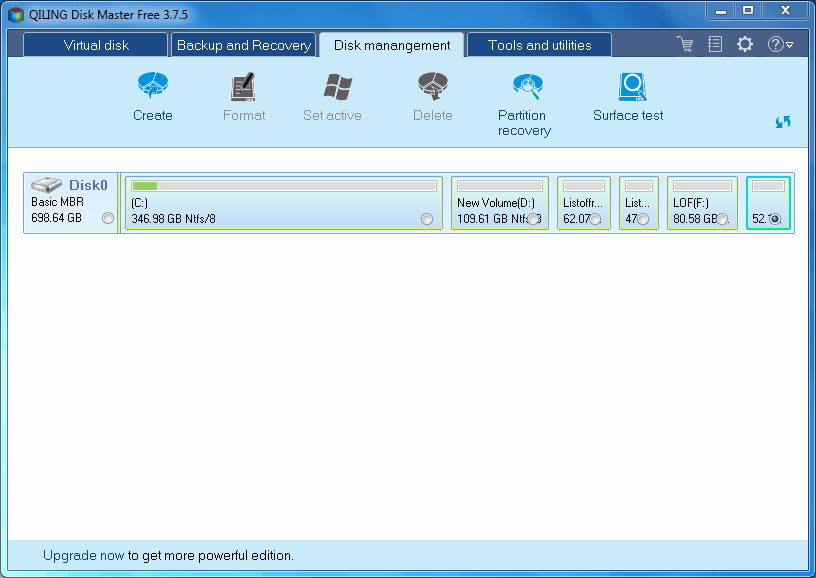Click the Listoffr... partition usage bar
This screenshot has width=816, height=578.
[584, 186]
